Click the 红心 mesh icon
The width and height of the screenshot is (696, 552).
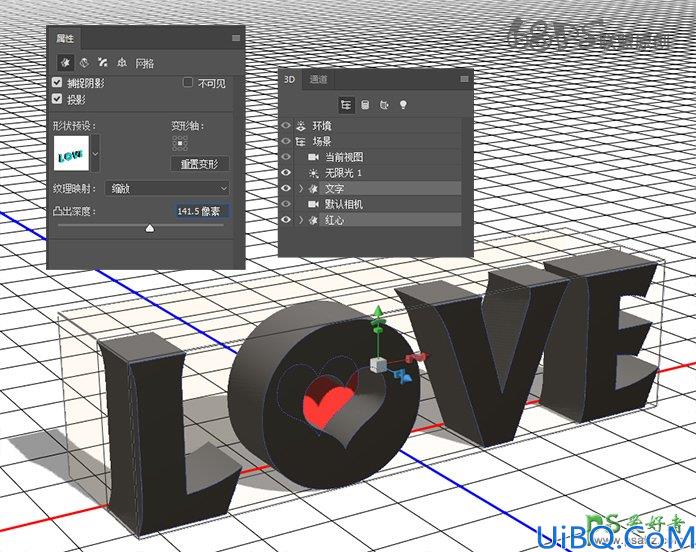(x=313, y=220)
